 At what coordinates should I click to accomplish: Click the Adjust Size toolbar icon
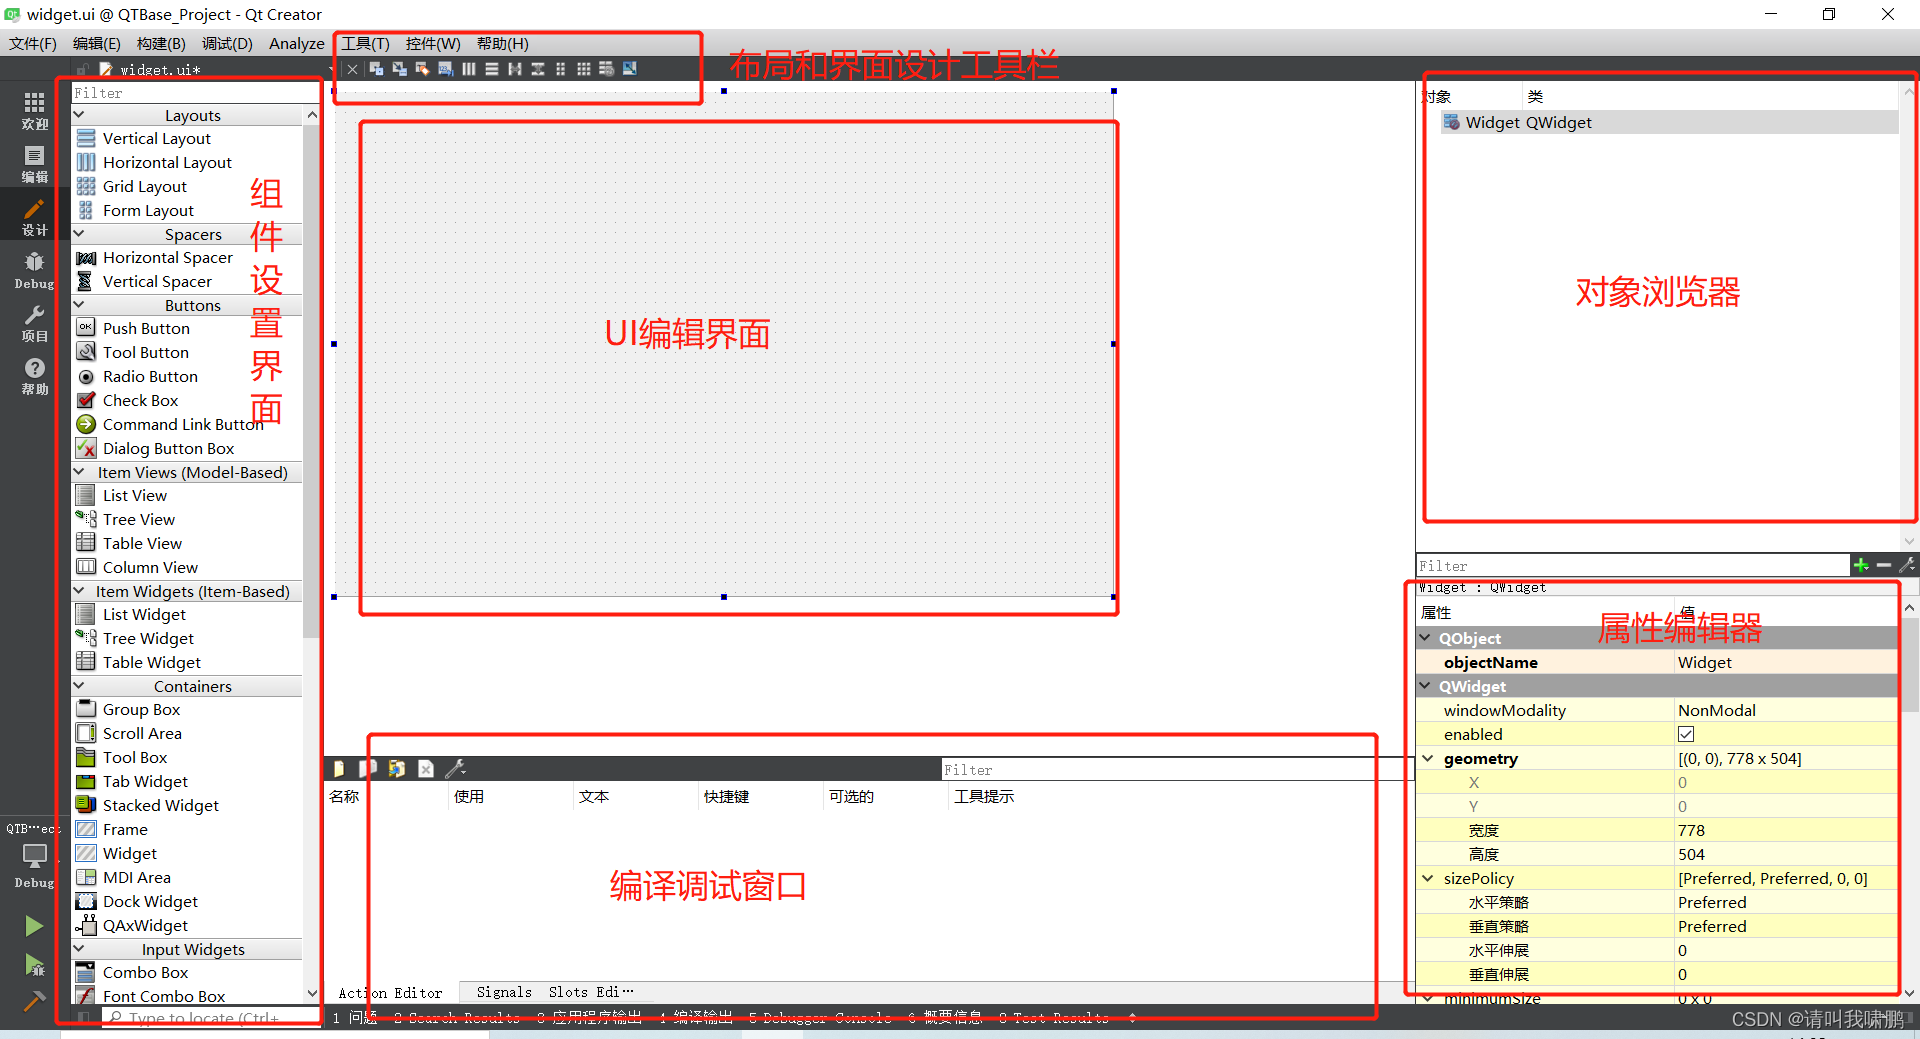[x=629, y=69]
